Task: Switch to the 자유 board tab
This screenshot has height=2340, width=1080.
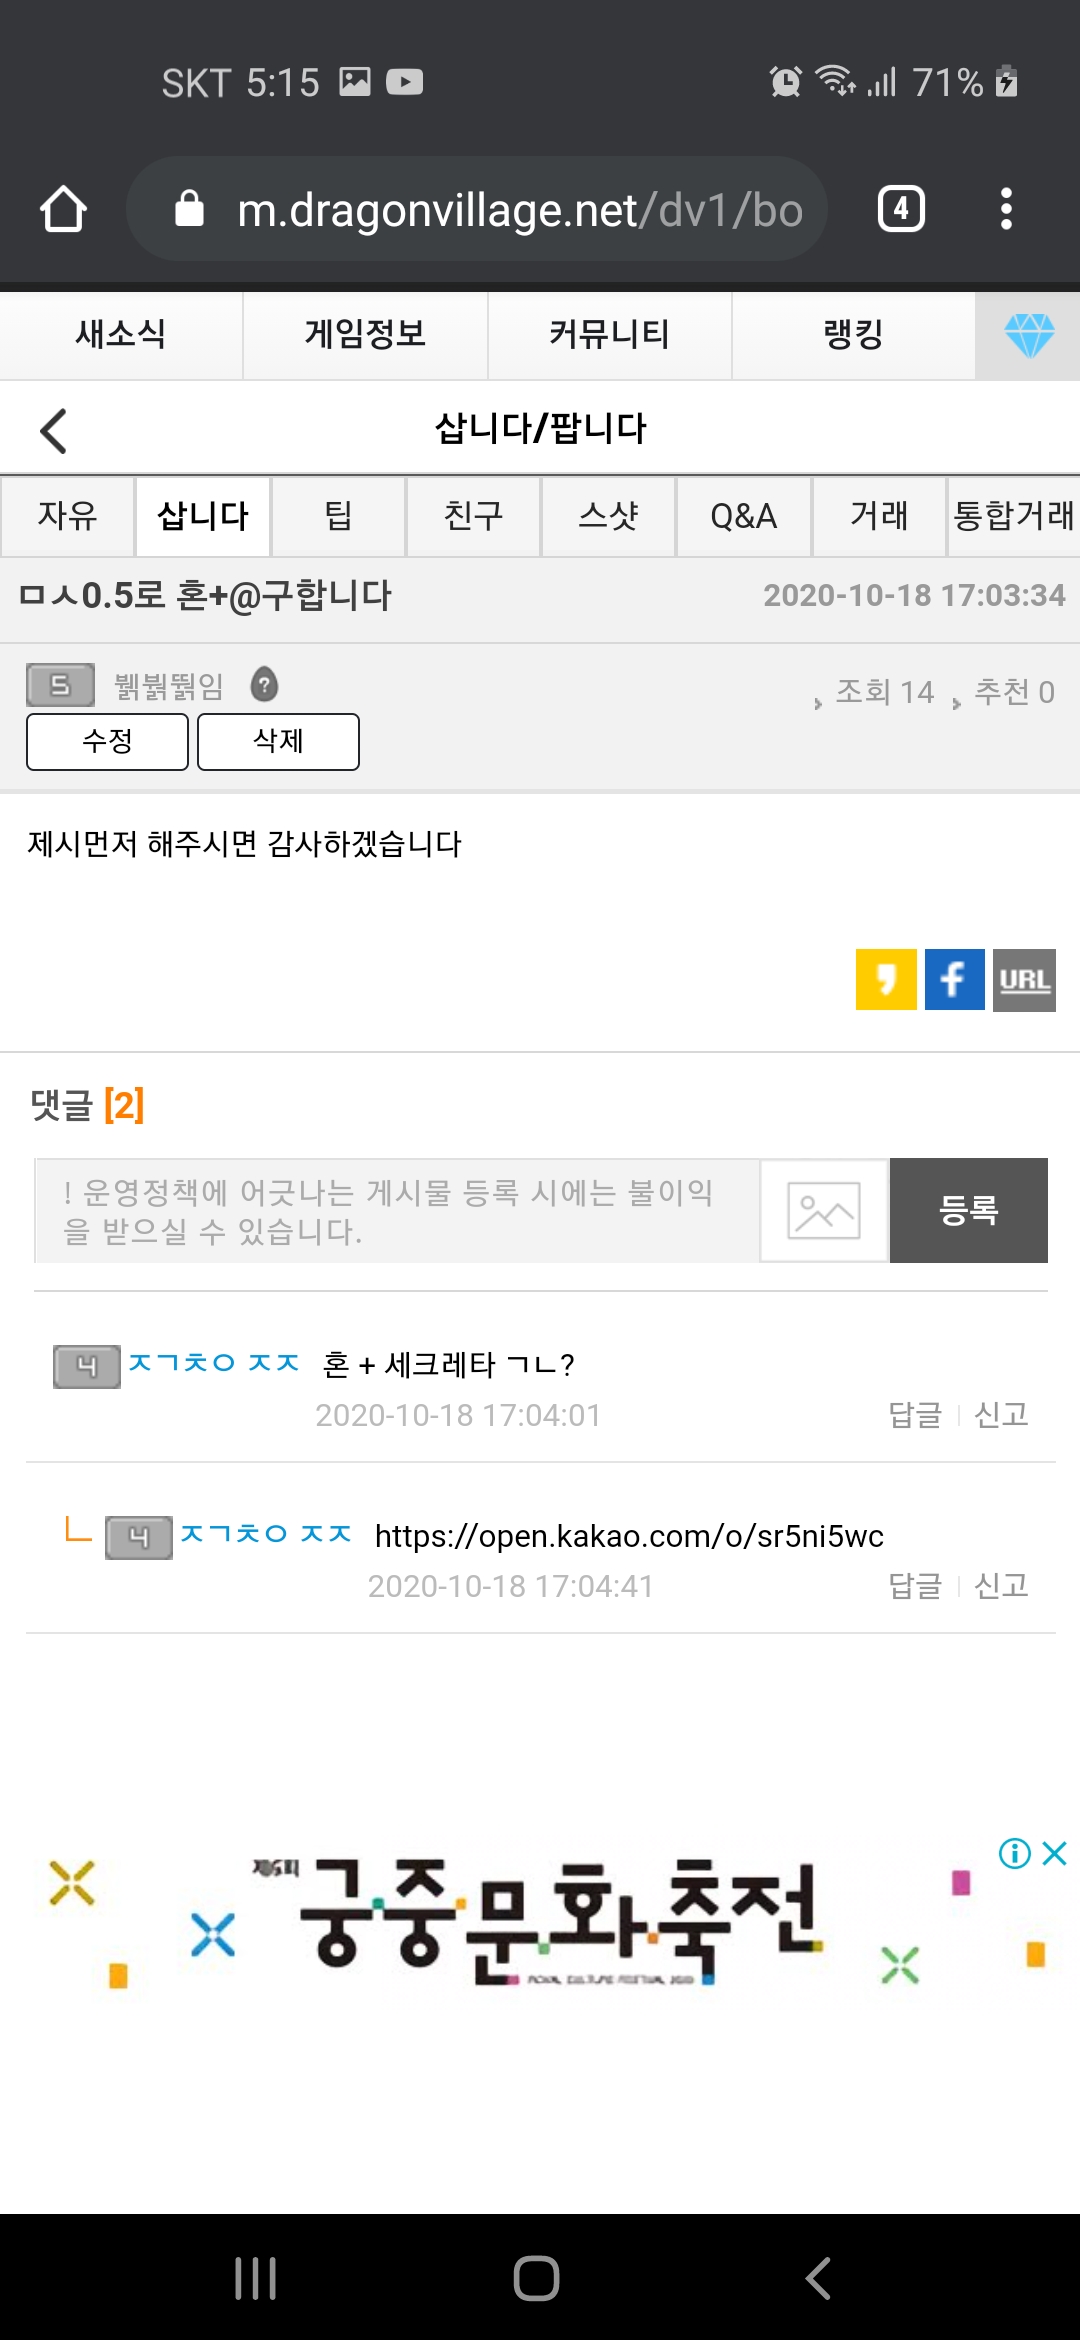Action: pos(67,516)
